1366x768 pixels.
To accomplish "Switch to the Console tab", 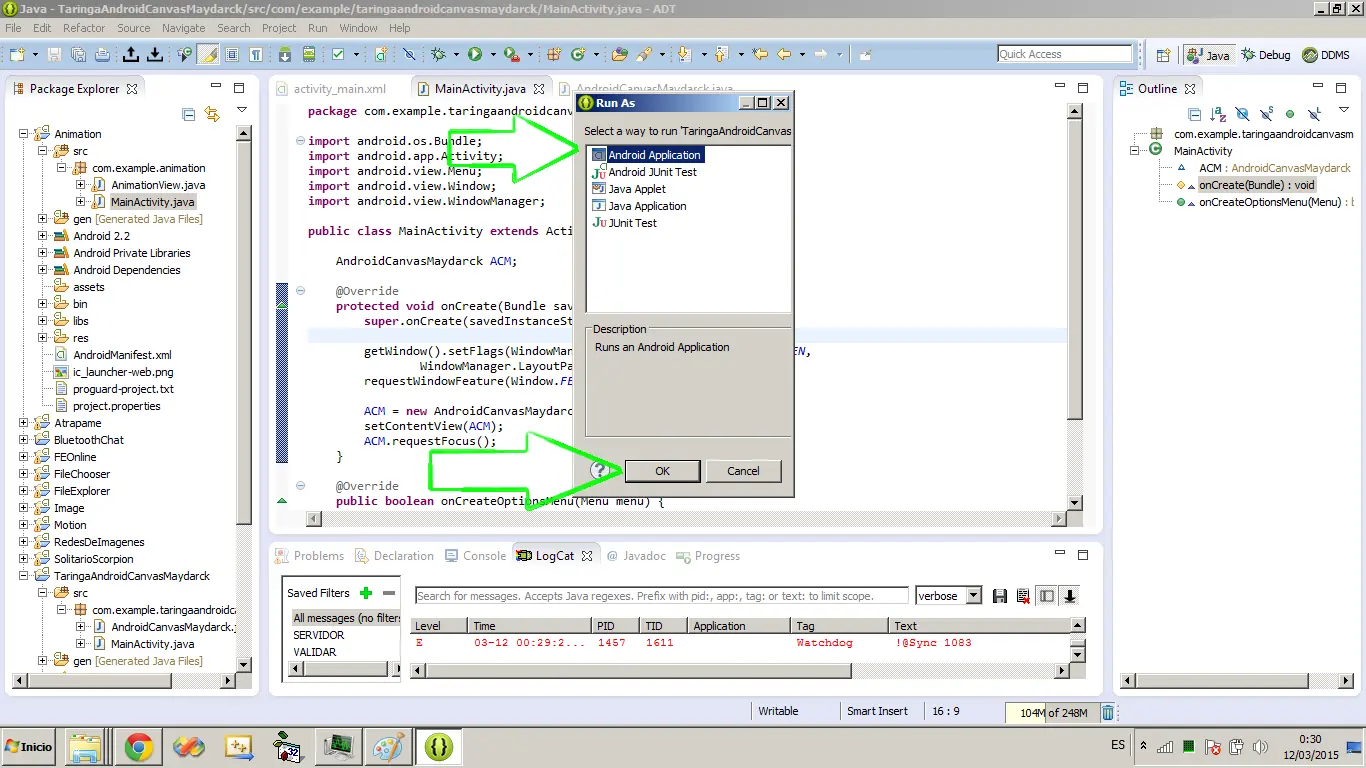I will click(x=476, y=556).
